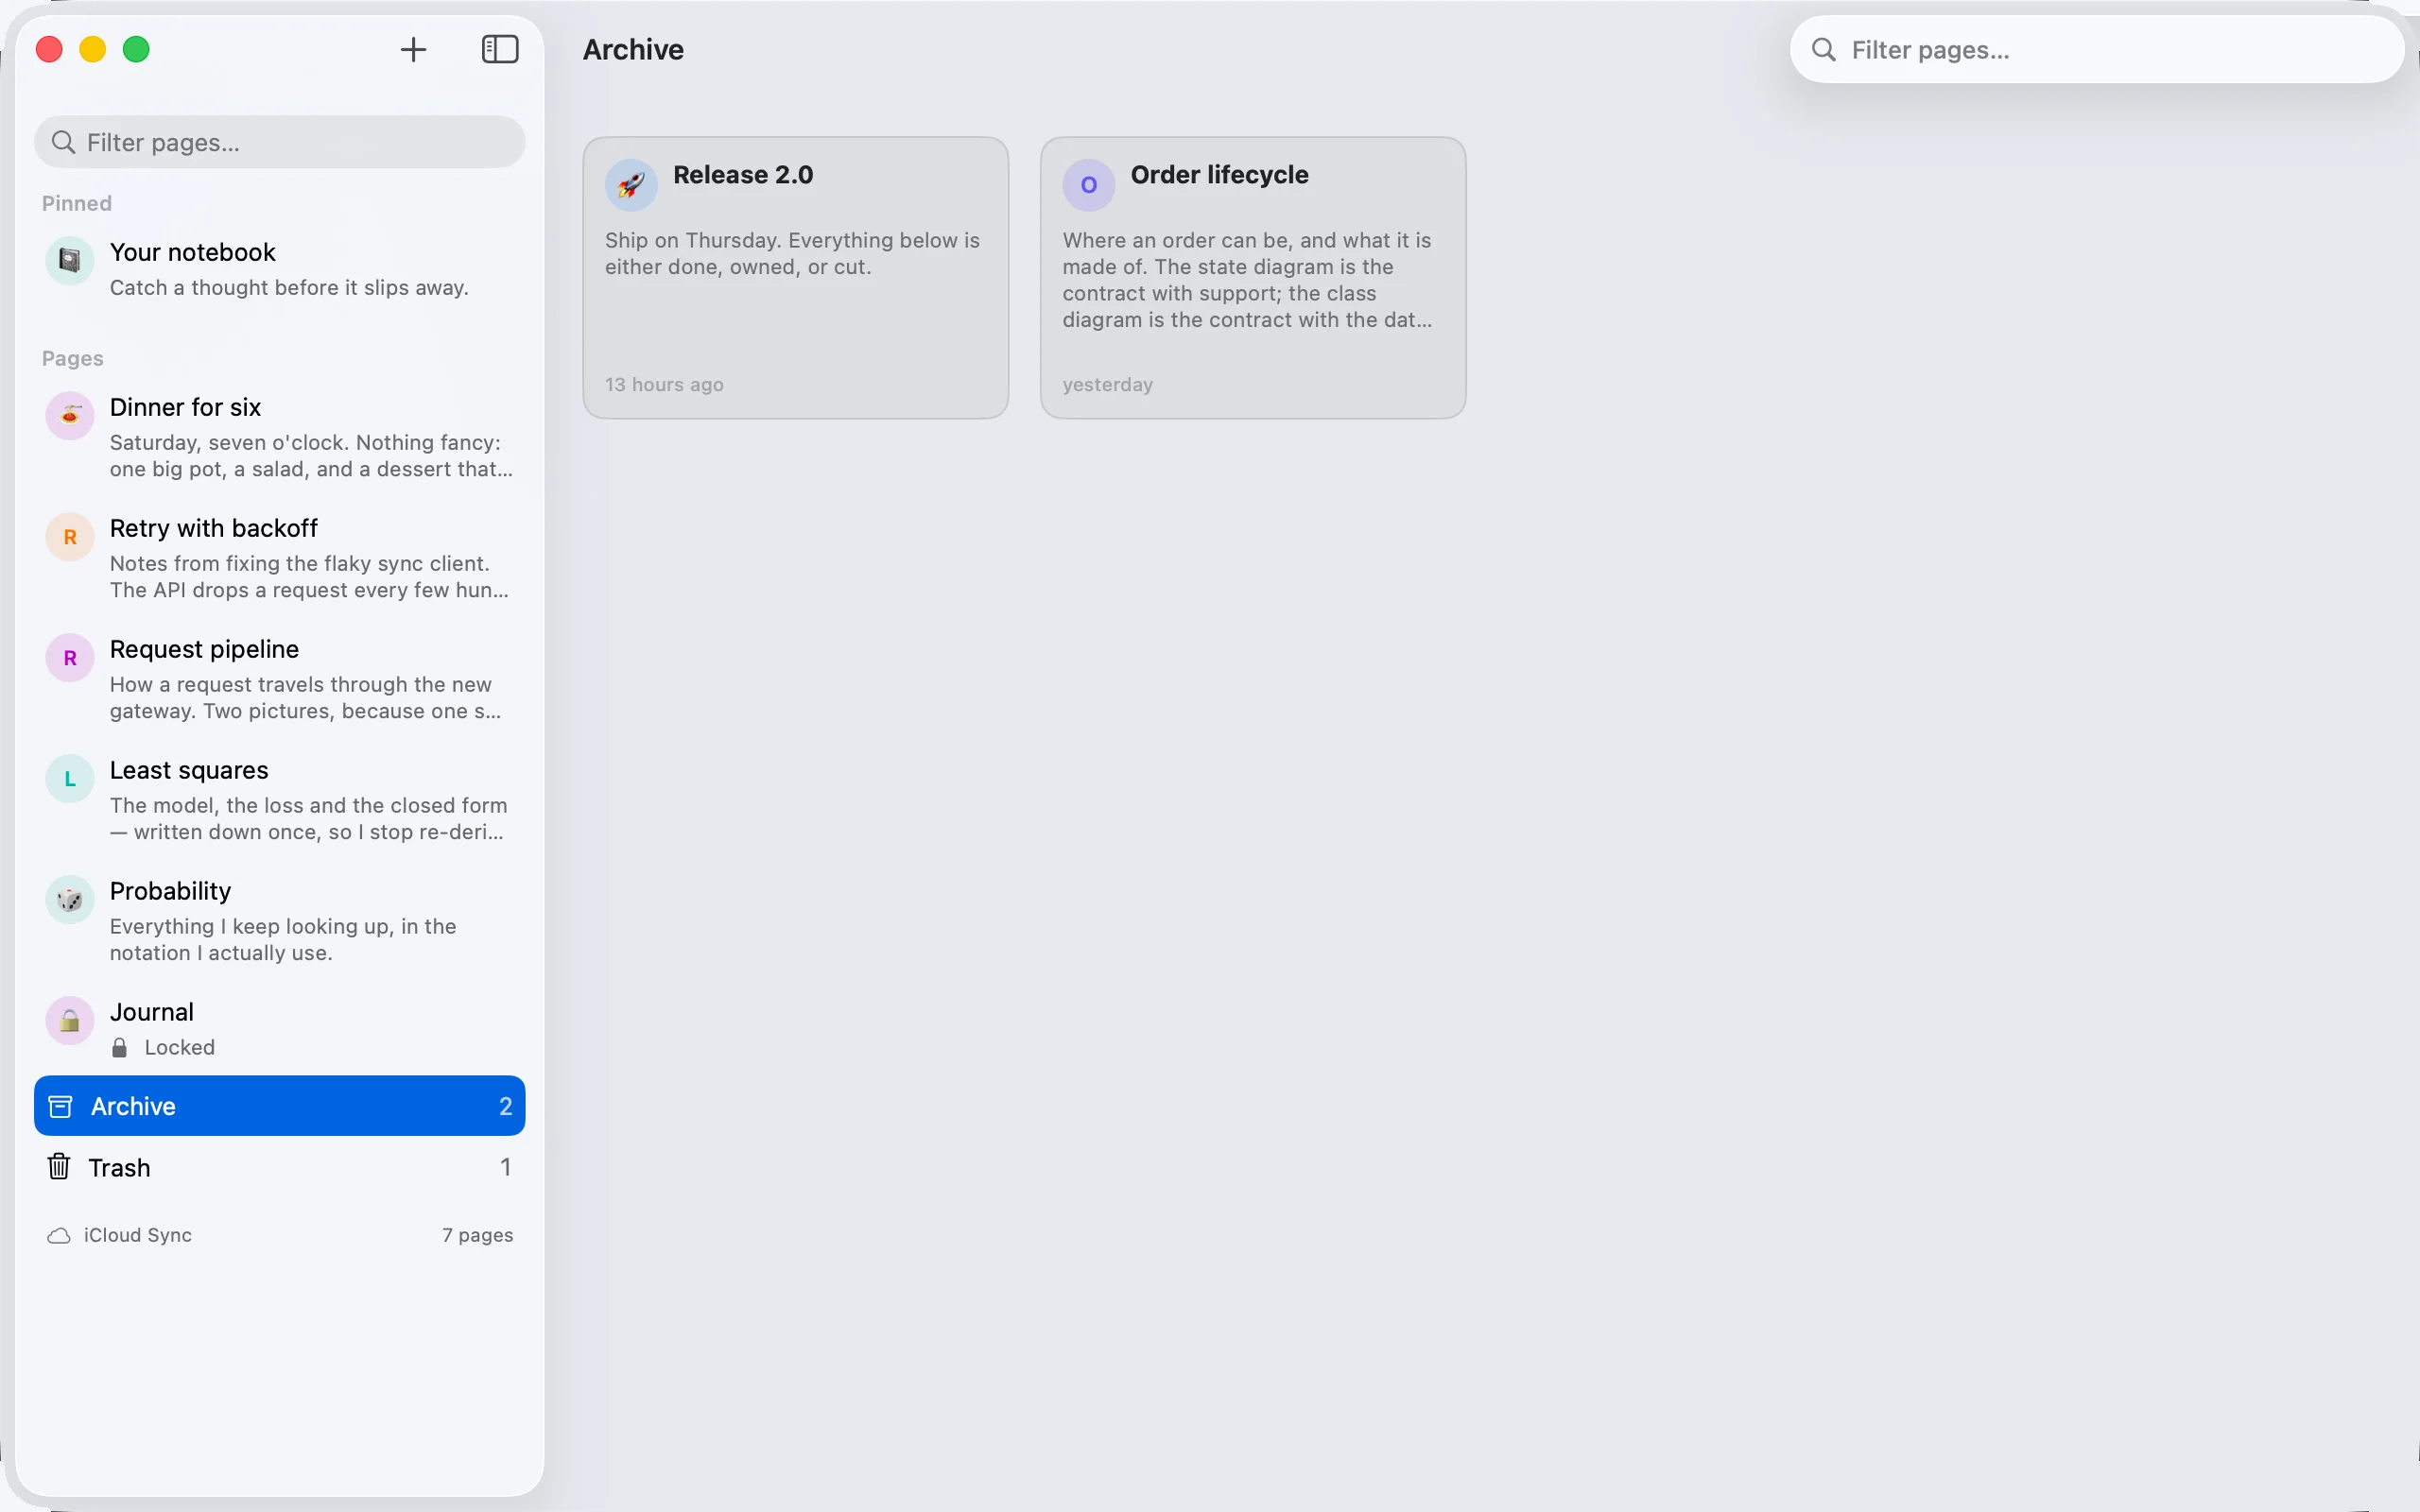Toggle the sidebar panel icon
The height and width of the screenshot is (1512, 2420).
click(500, 49)
